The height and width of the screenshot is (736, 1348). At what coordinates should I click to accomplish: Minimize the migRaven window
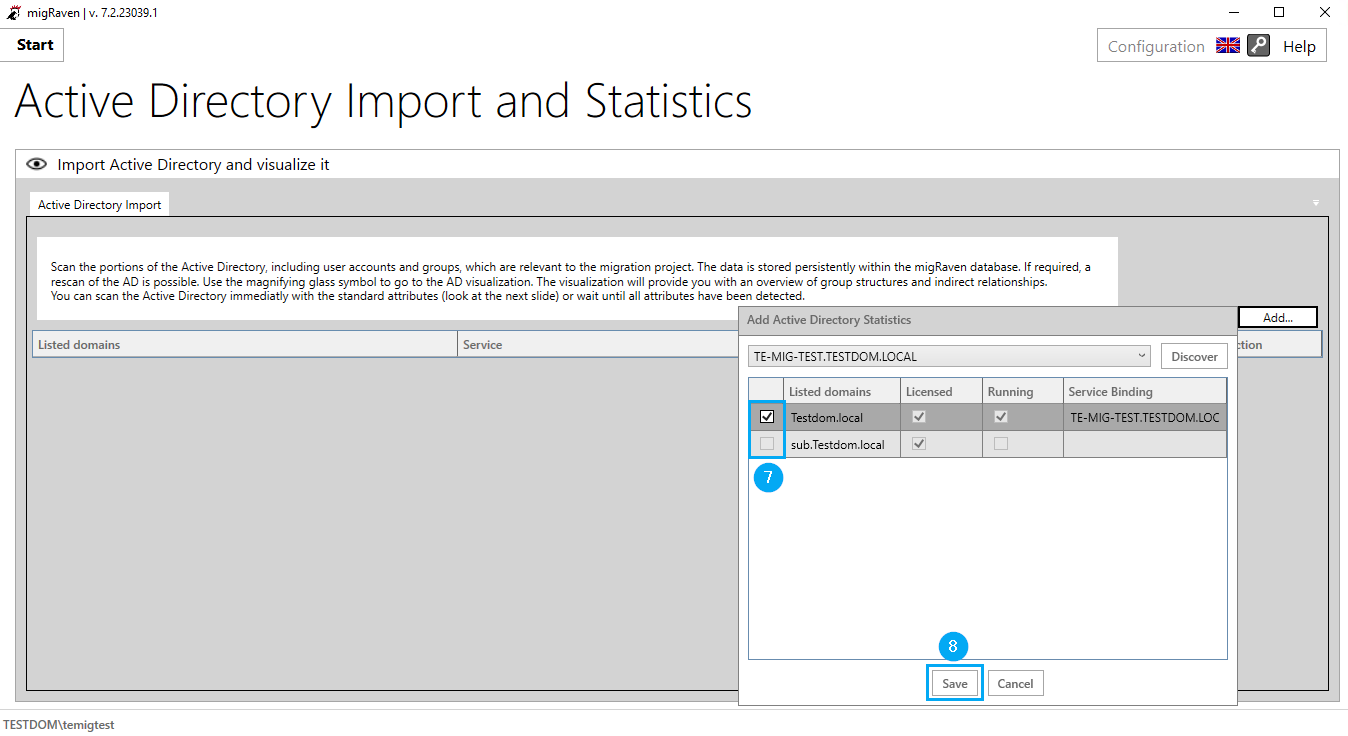[x=1233, y=13]
